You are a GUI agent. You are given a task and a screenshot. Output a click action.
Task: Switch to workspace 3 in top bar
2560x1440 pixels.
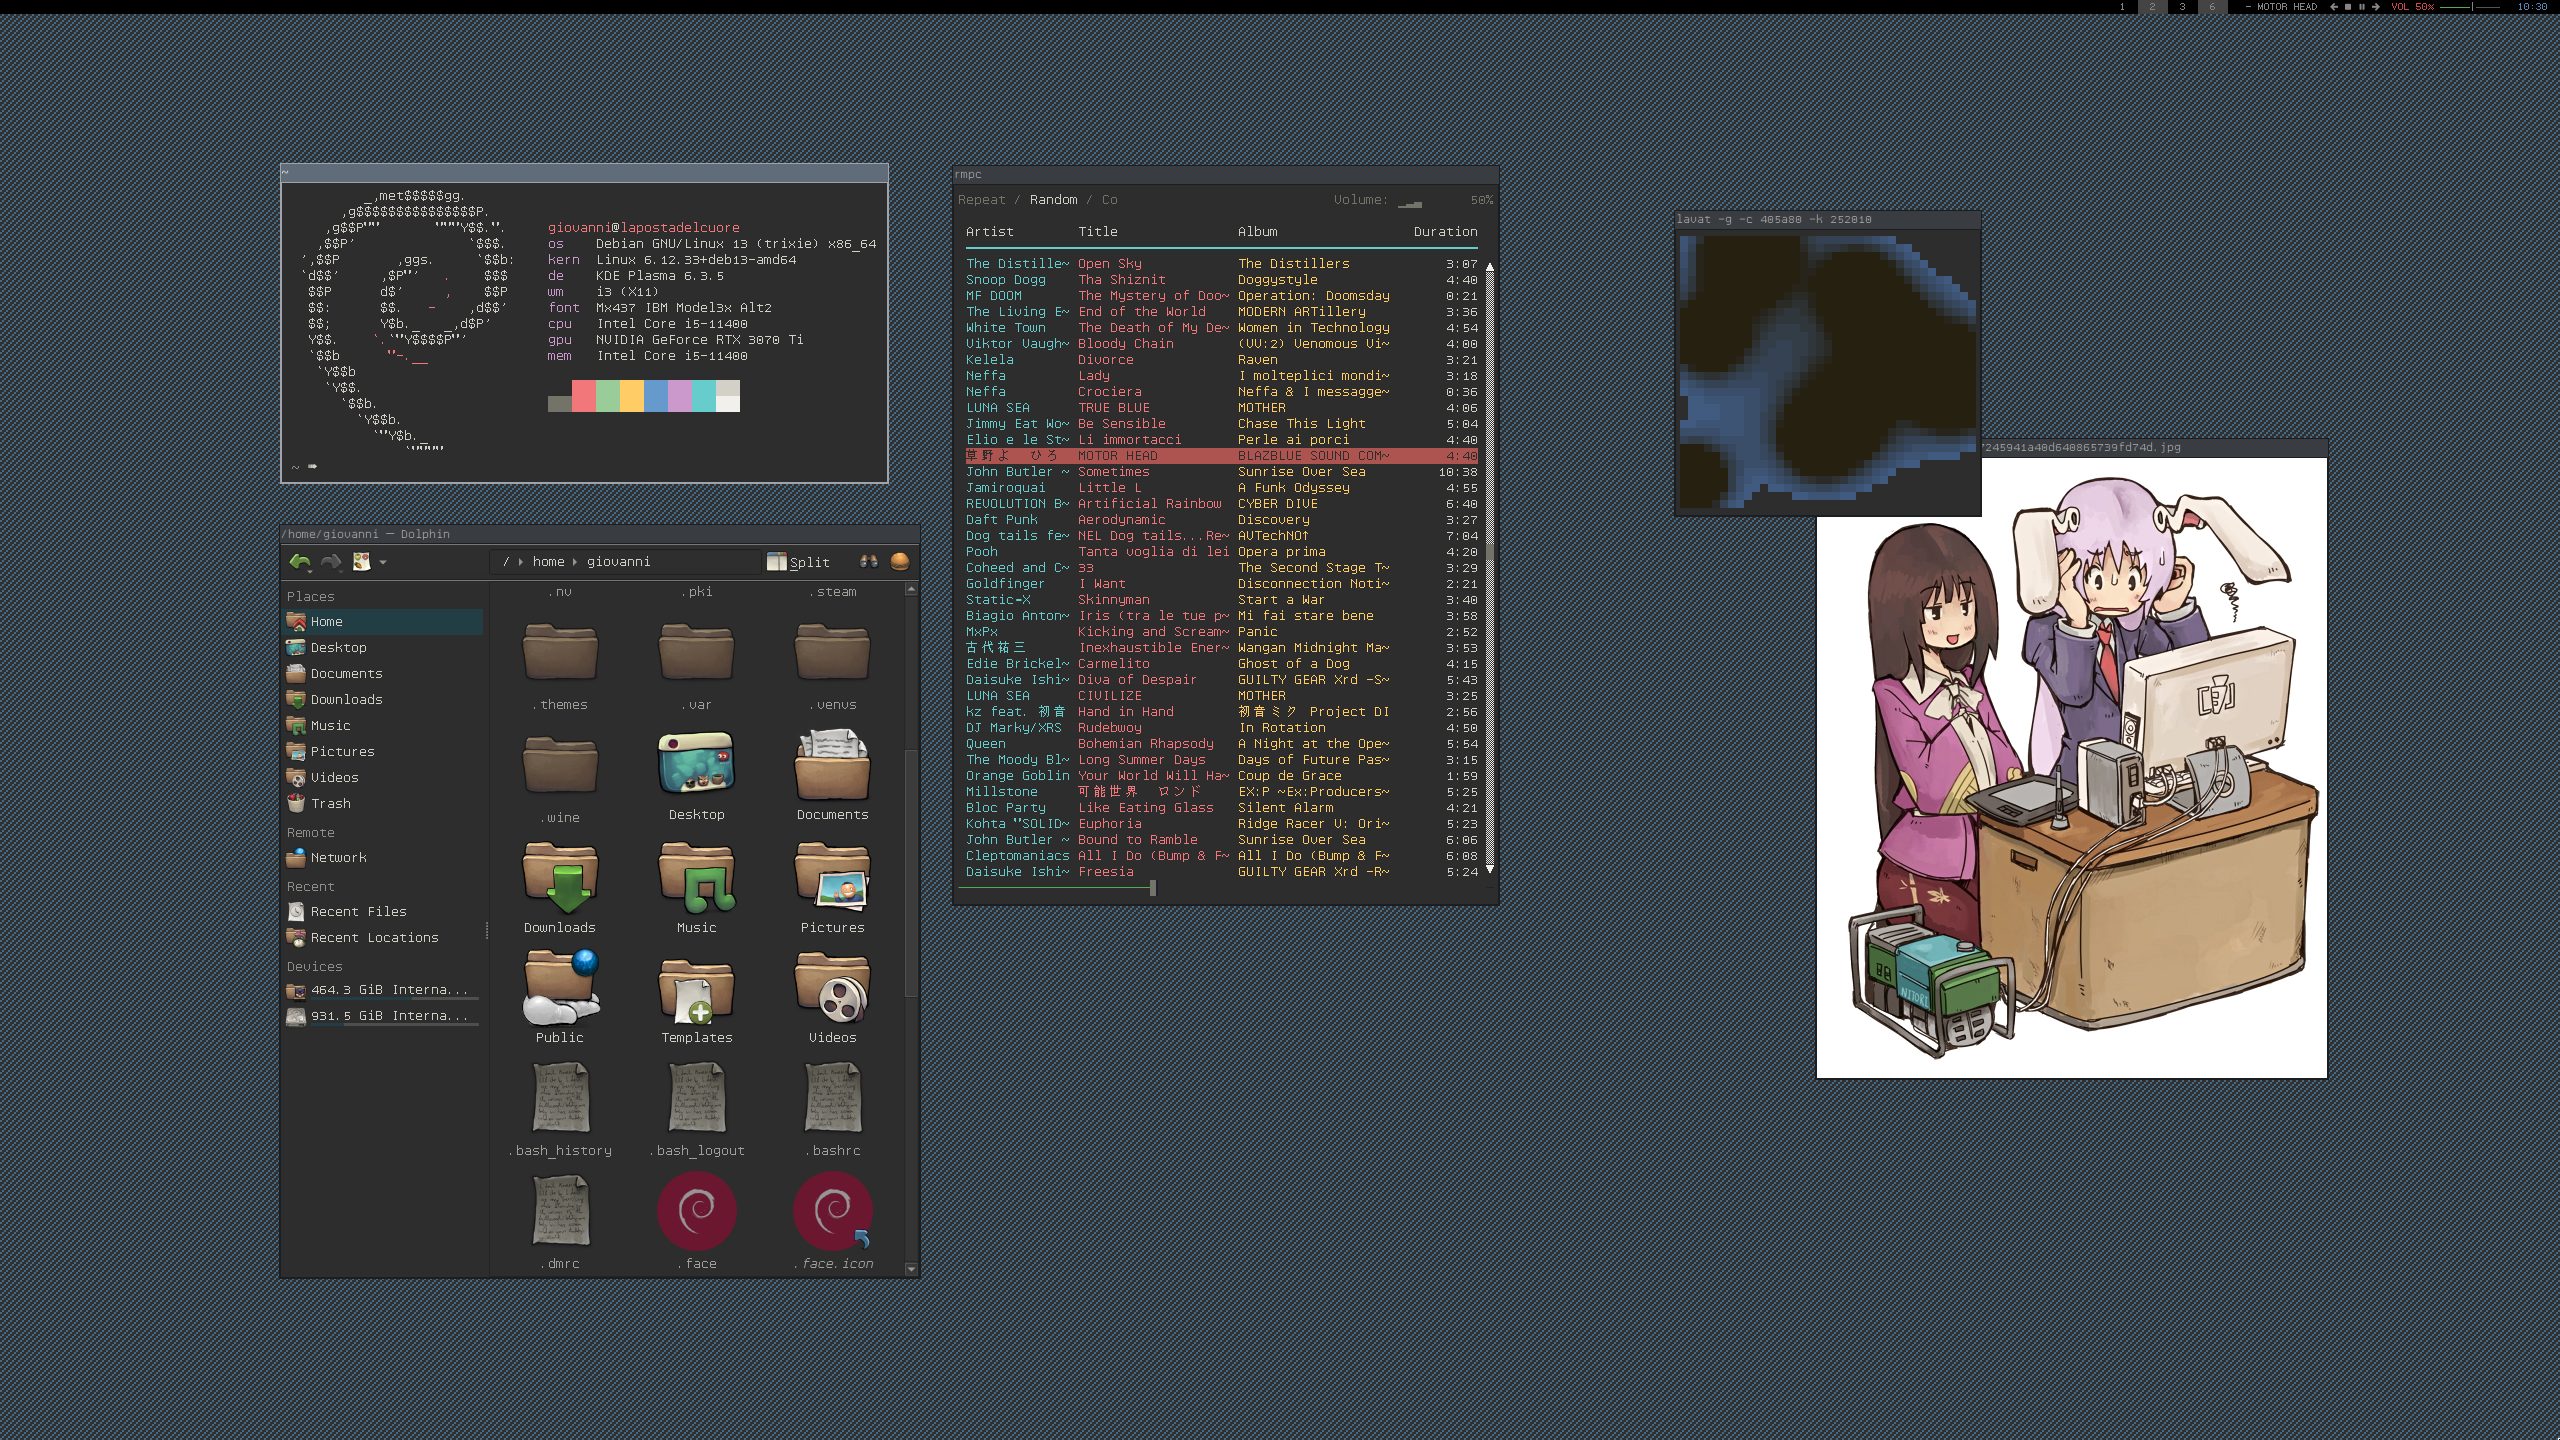[2182, 7]
